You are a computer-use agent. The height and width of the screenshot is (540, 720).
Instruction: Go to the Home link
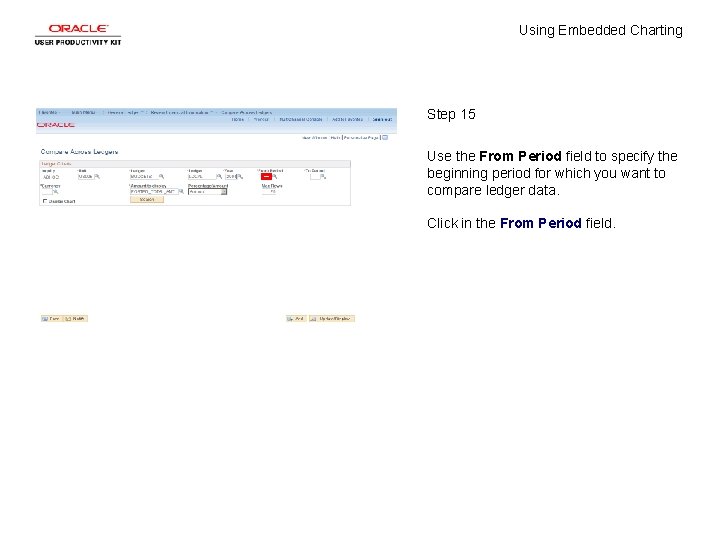[237, 119]
